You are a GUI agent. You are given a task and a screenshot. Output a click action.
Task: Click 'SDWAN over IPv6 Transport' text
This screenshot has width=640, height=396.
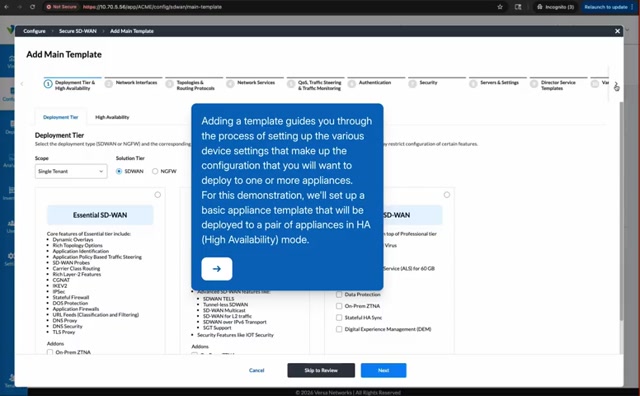235,322
